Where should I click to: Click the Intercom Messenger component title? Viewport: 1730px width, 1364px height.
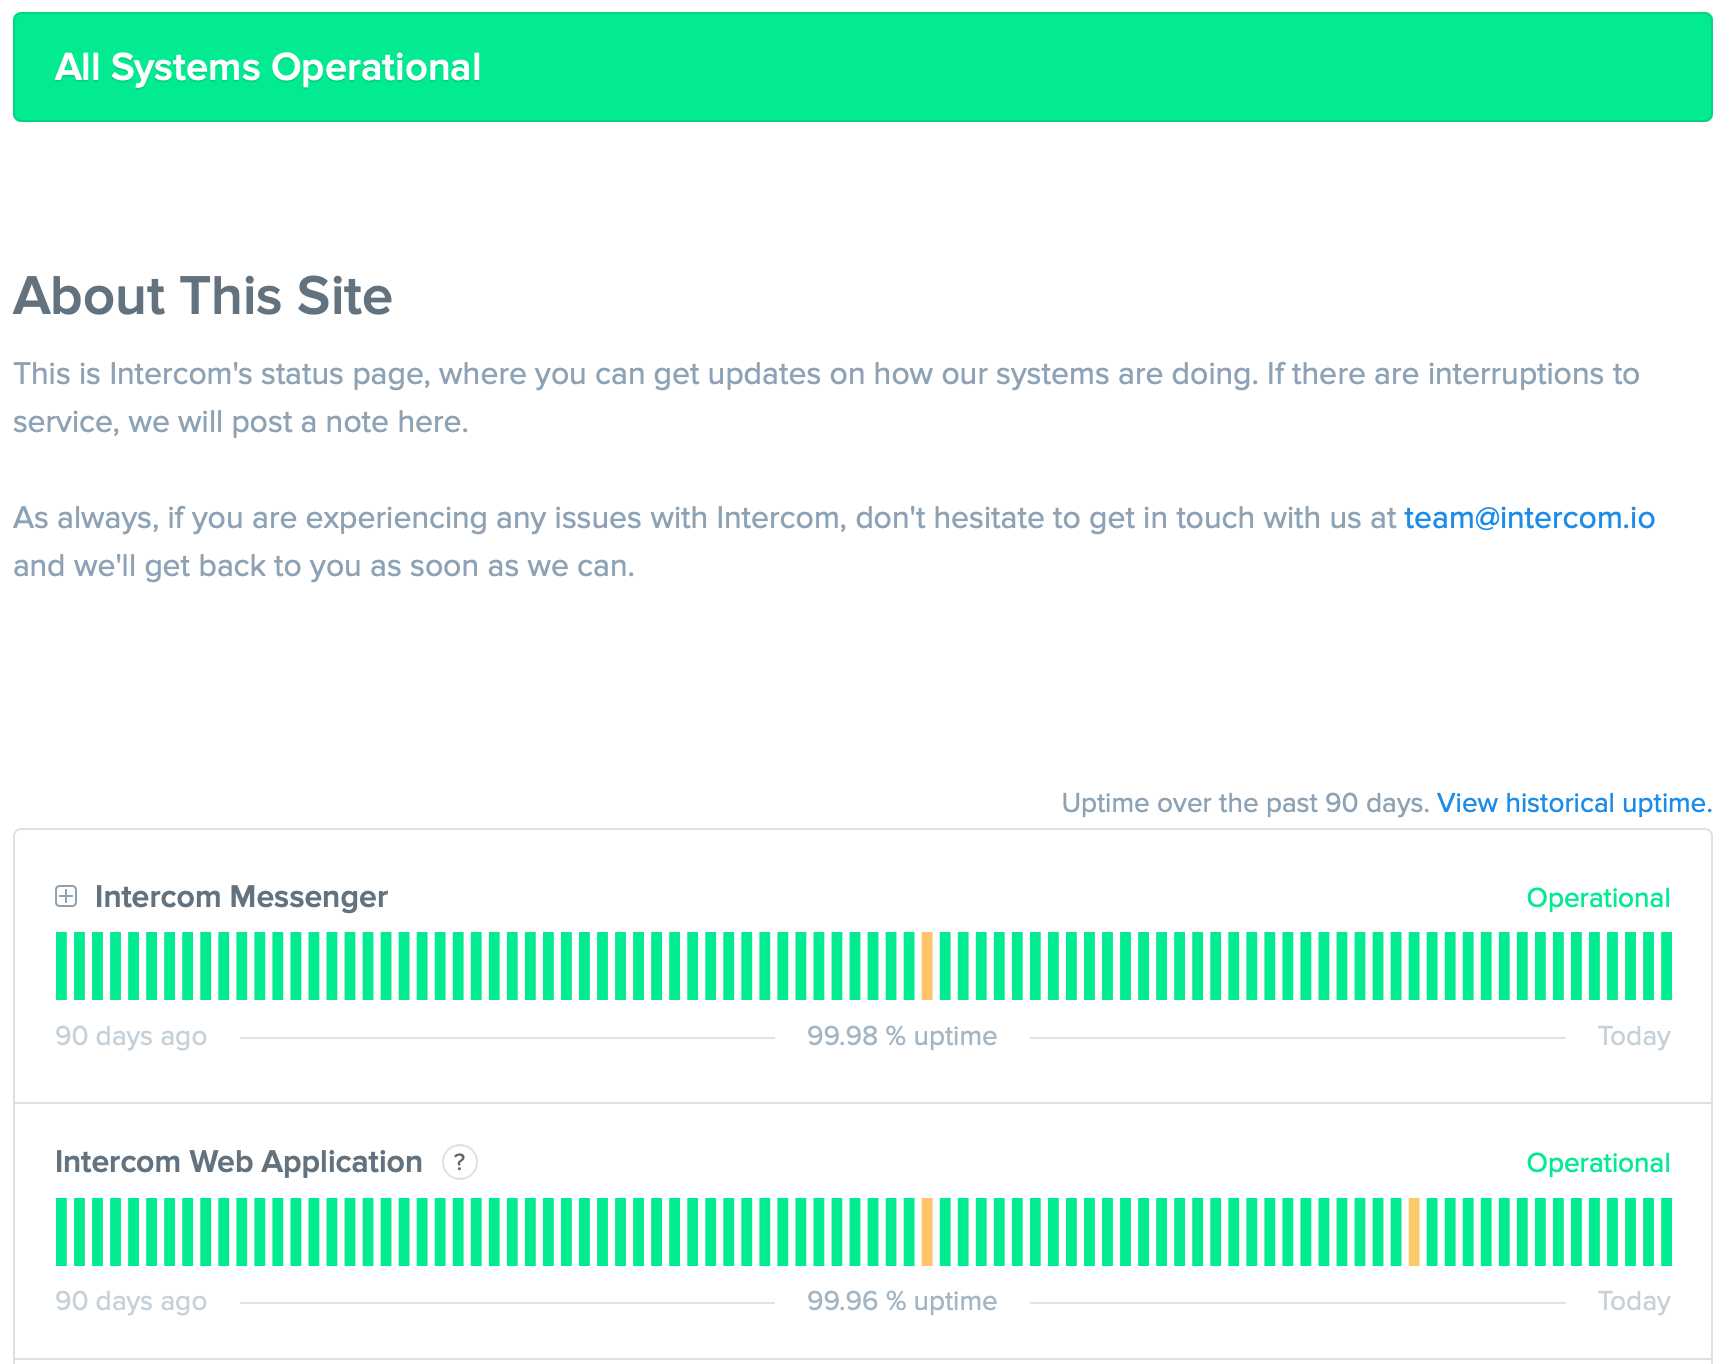pos(241,897)
